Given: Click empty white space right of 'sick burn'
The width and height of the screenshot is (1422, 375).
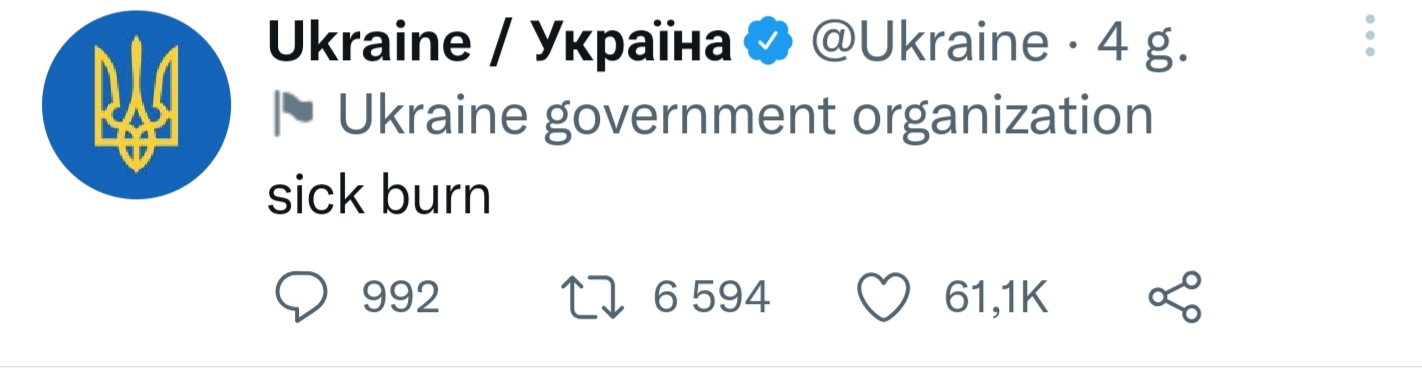Looking at the screenshot, I should coord(900,195).
